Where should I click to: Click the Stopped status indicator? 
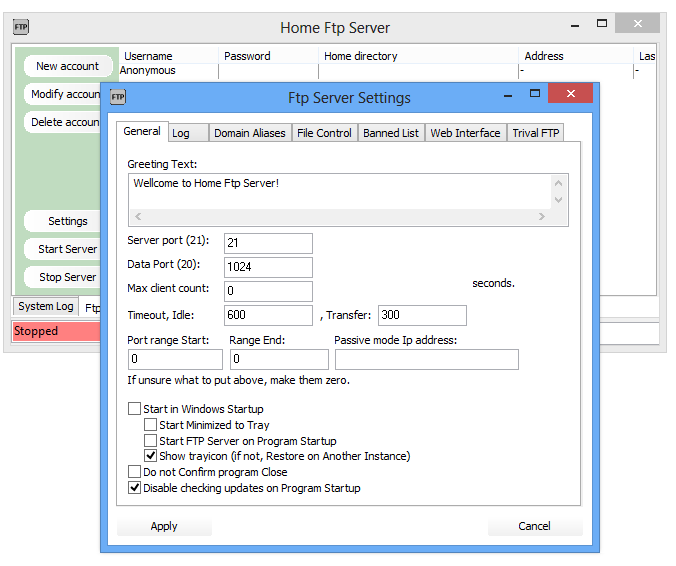pos(56,331)
